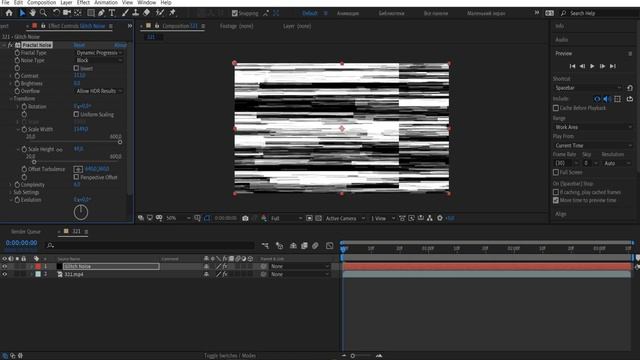
Task: Open the Effect menu
Action: coord(83,2)
